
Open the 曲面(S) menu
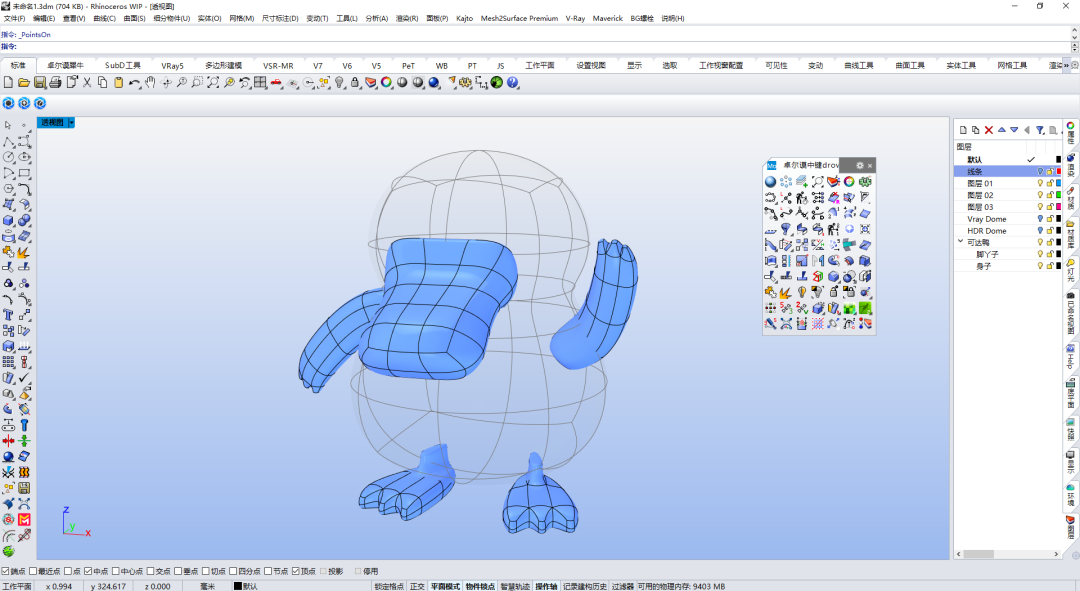[x=134, y=19]
